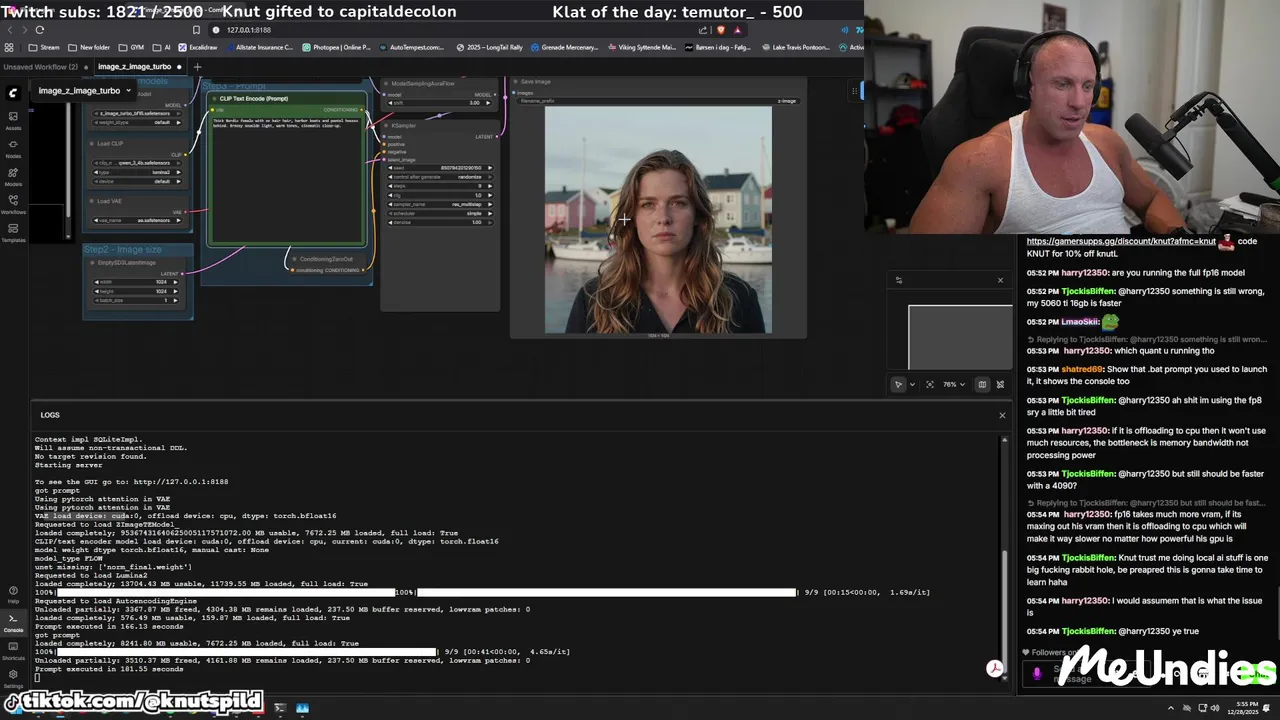Collapse the Load CLIP node
This screenshot has height=720, width=1280.
[x=90, y=144]
